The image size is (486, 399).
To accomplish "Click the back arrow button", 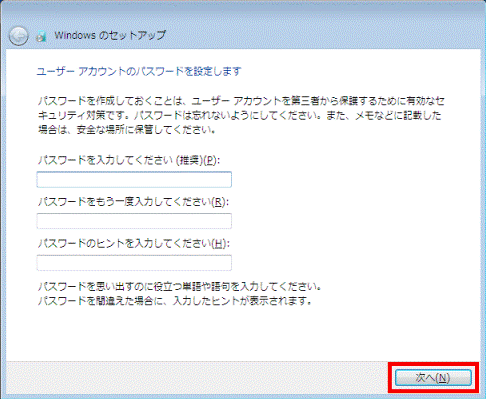I will (x=18, y=35).
